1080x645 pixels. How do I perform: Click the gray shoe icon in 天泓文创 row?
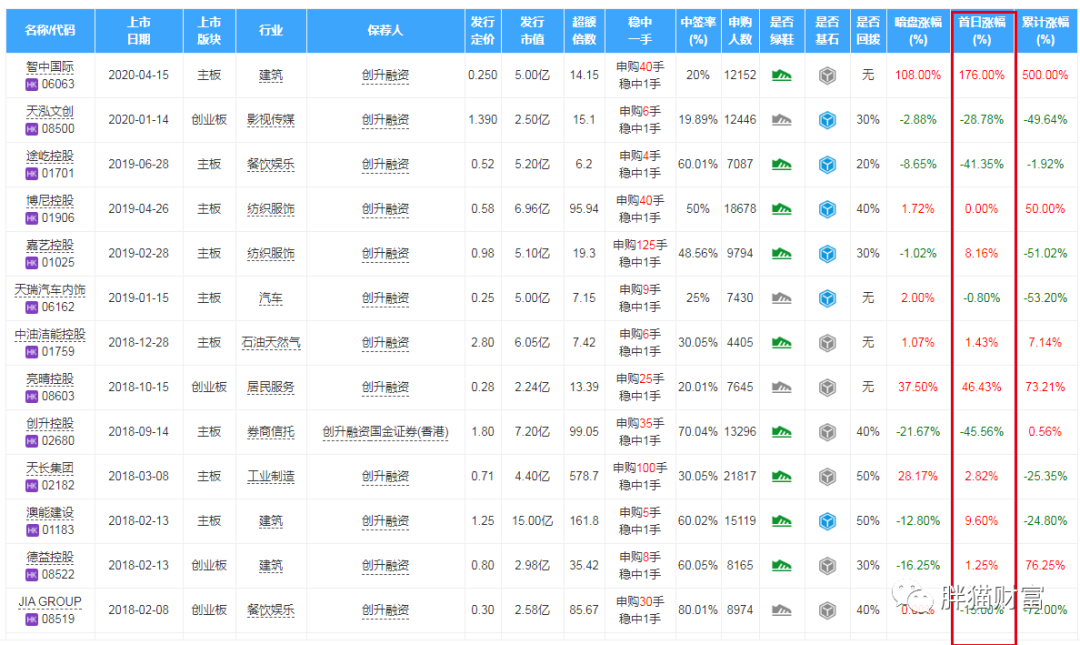781,119
